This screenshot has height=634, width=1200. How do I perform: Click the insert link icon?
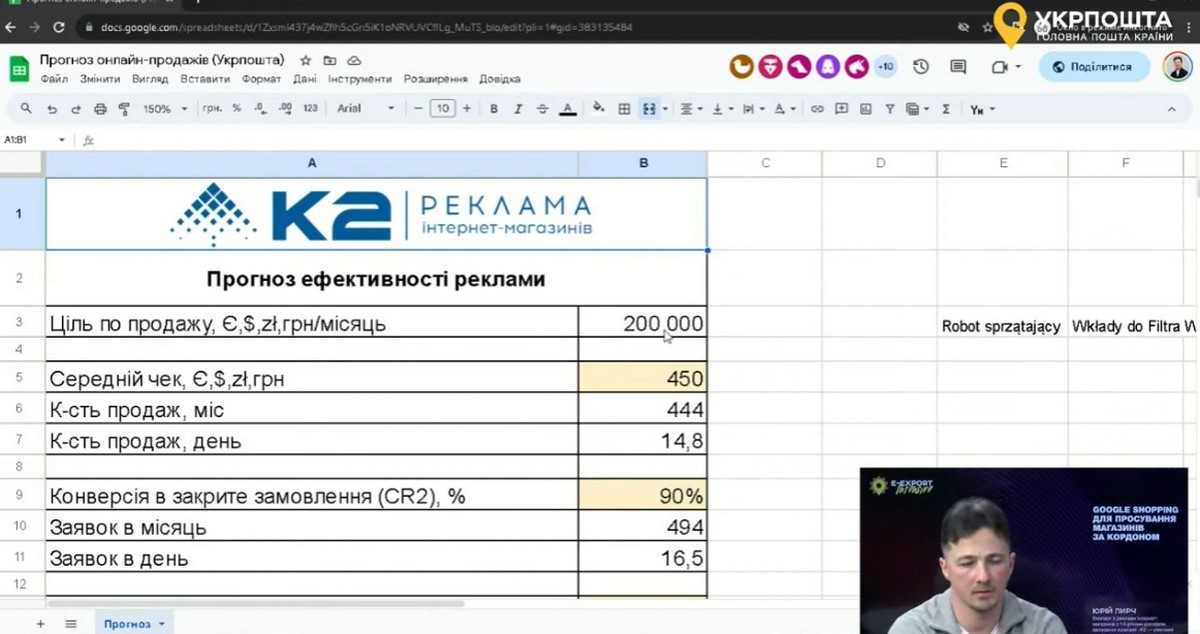point(817,109)
